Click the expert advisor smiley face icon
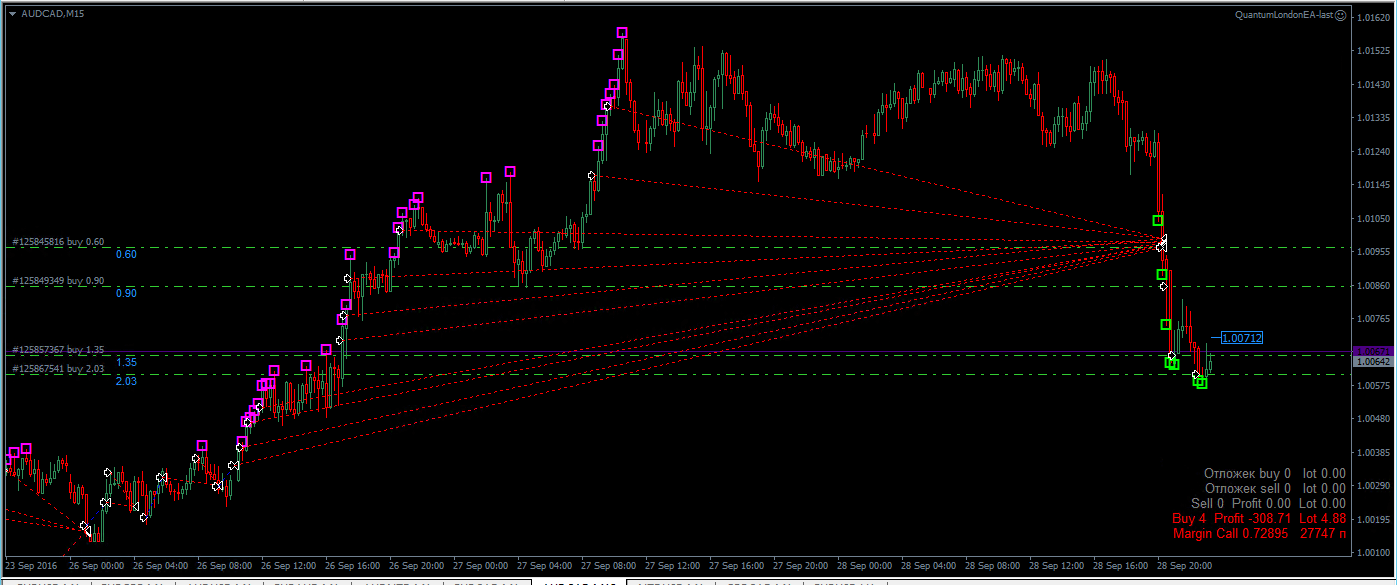This screenshot has height=585, width=1397. [1340, 15]
